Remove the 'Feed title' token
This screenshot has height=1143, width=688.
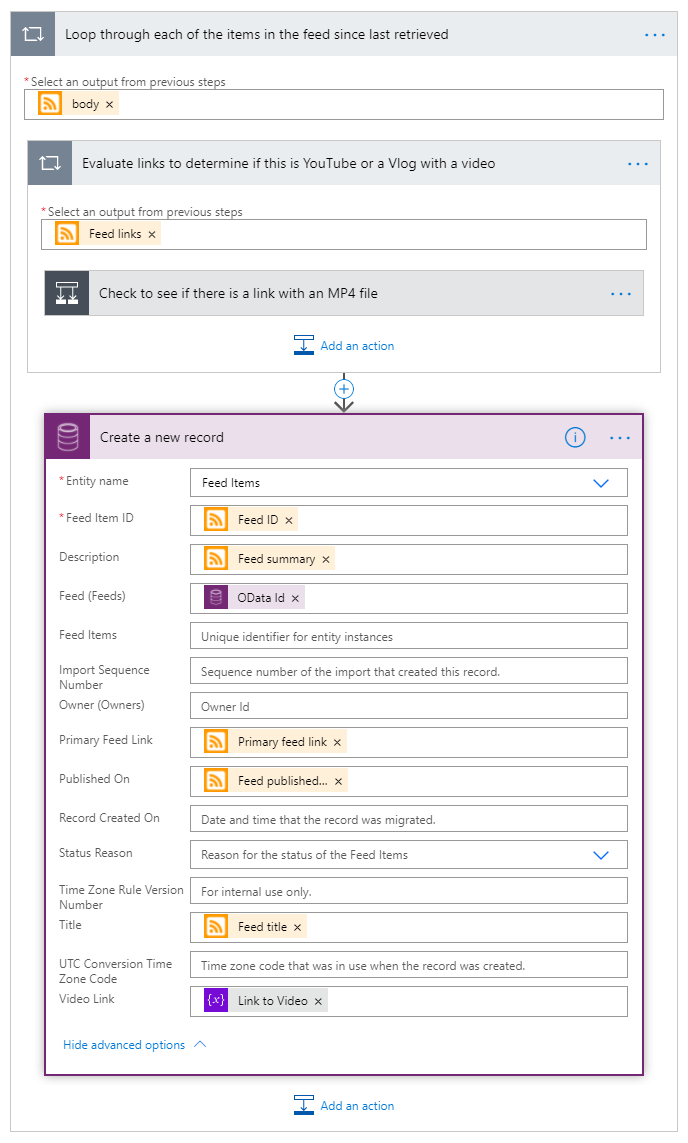[x=297, y=928]
